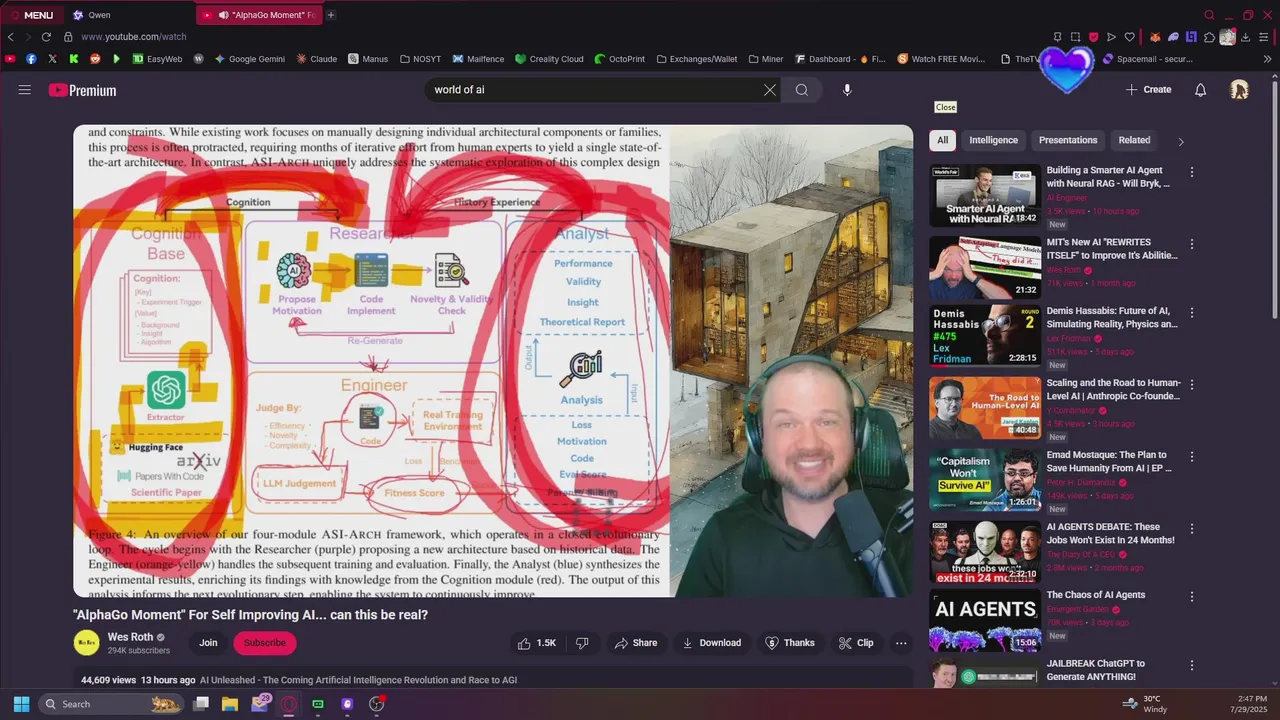Open the weather widget showing 30°C Windy
Screen dimensions: 1280x720
coord(1146,704)
